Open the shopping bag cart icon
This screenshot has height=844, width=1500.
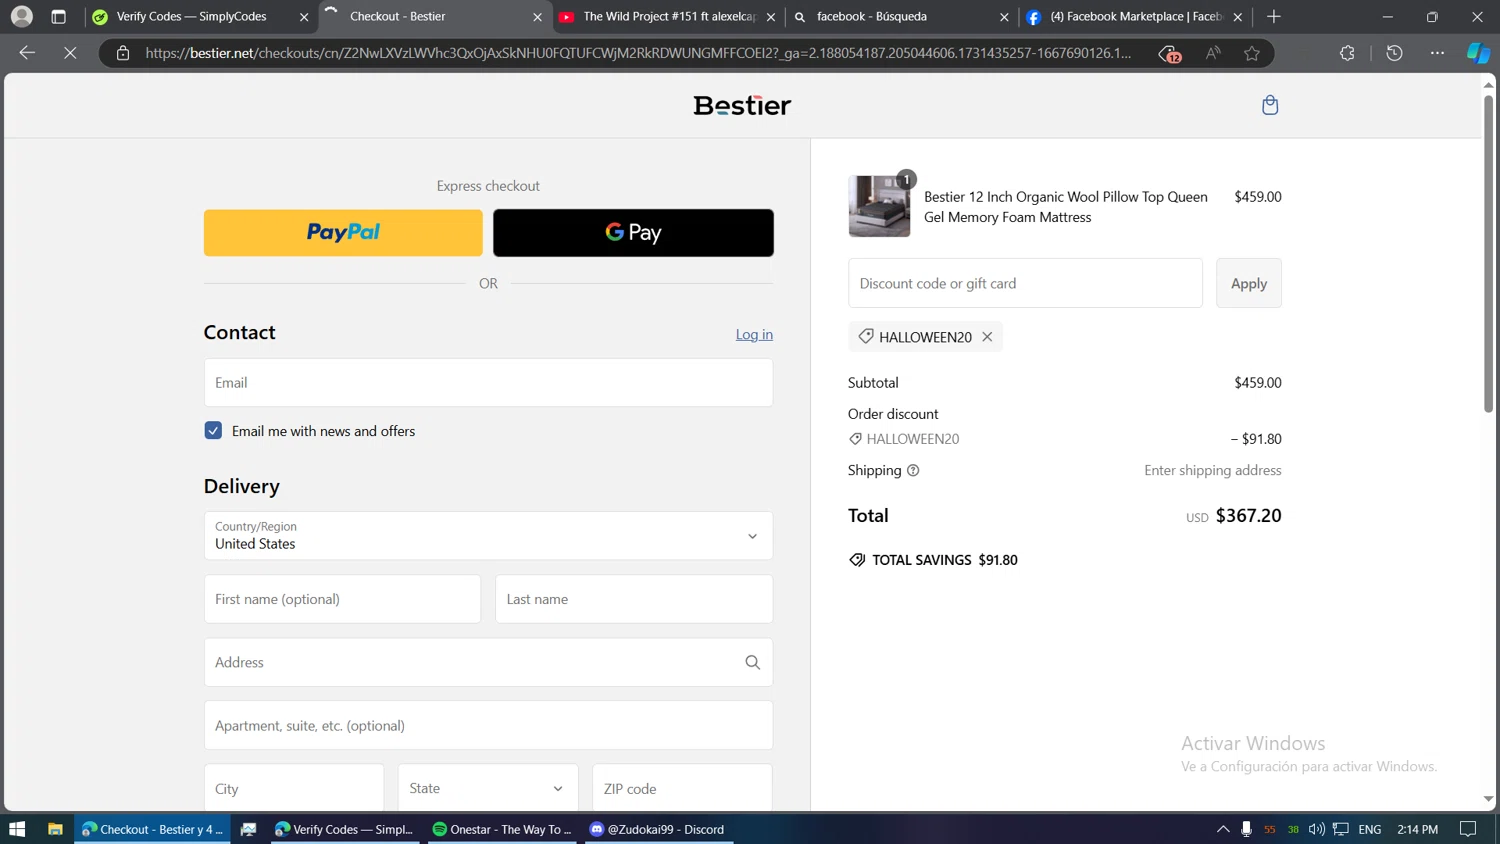coord(1270,105)
